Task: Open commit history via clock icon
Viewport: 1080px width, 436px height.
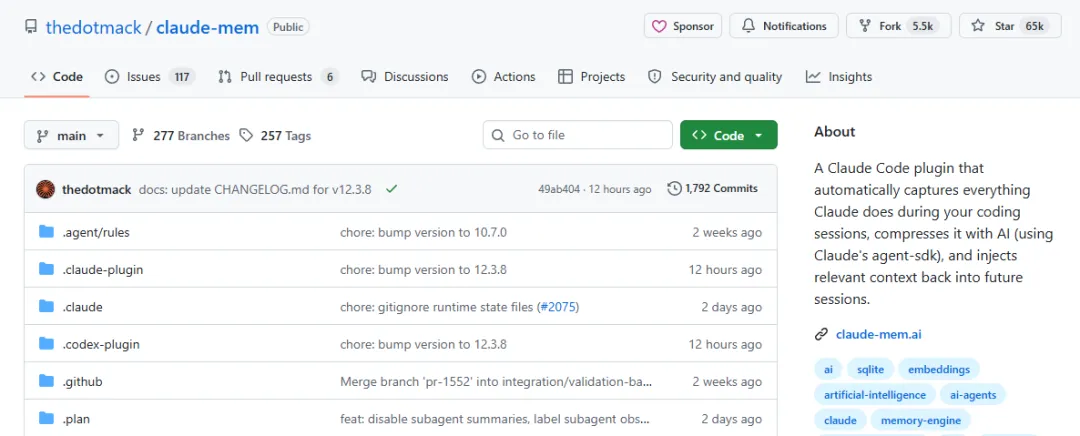Action: click(674, 189)
